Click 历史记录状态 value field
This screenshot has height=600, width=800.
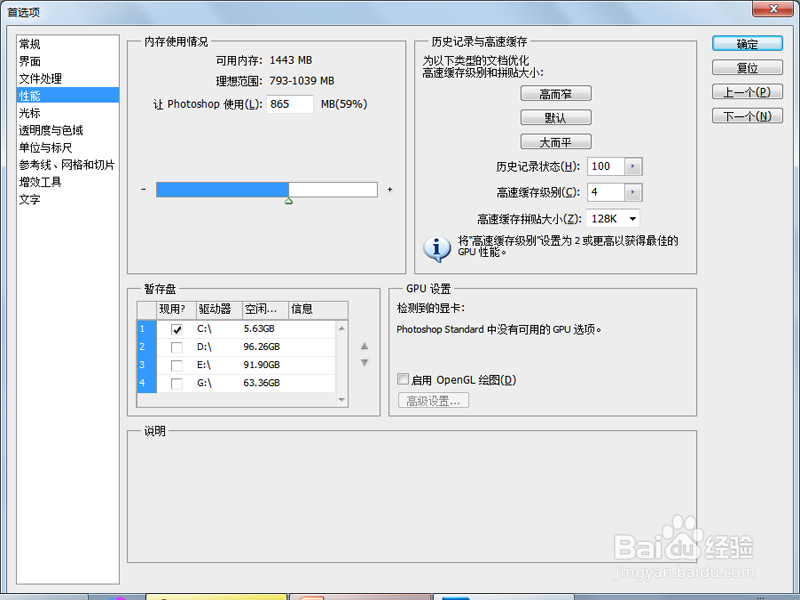[606, 166]
